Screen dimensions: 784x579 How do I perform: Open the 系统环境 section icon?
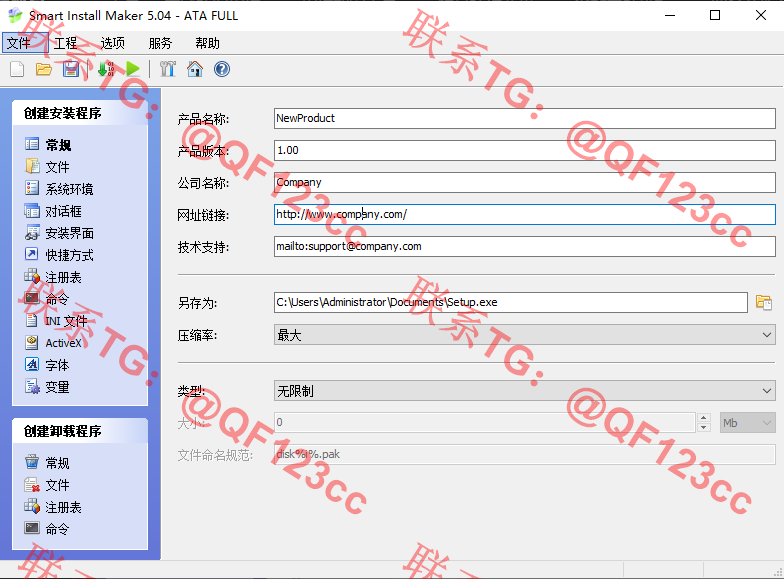32,188
